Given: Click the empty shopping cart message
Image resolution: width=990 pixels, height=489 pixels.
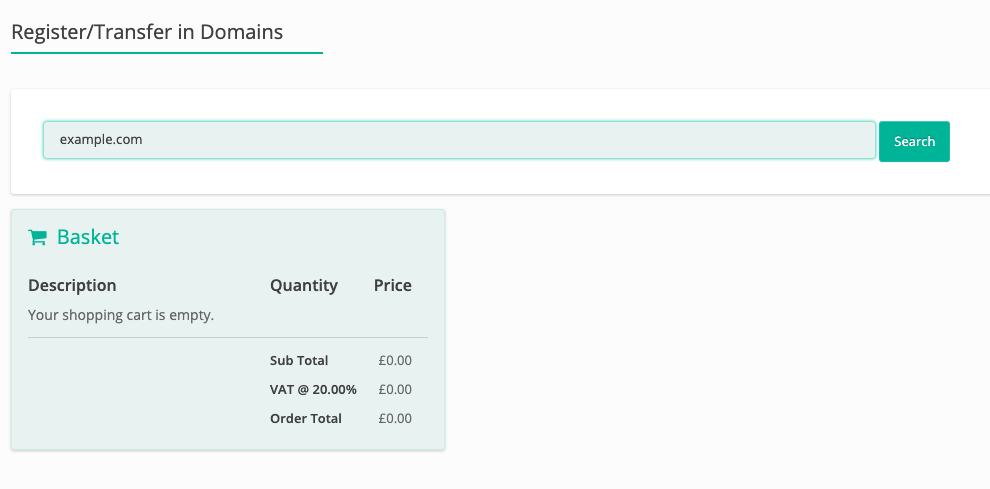Looking at the screenshot, I should (x=121, y=315).
